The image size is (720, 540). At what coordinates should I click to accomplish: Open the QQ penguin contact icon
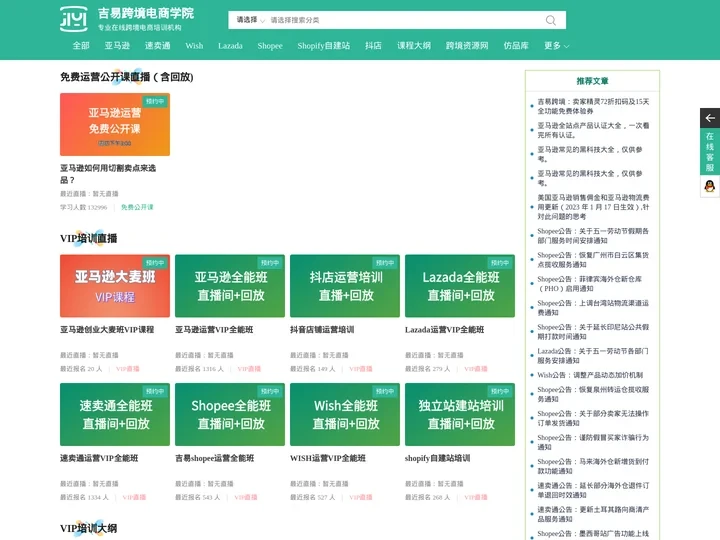click(x=709, y=186)
